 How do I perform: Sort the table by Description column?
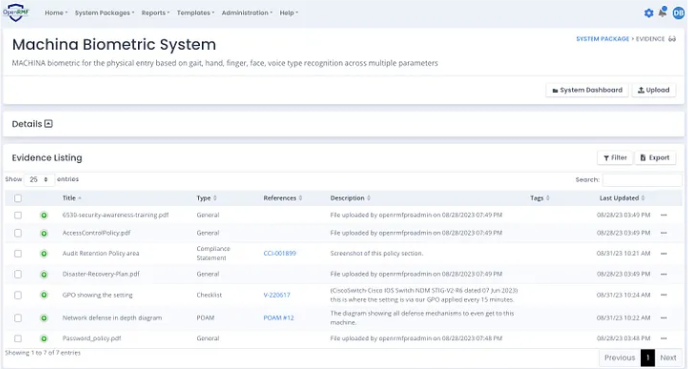(350, 198)
